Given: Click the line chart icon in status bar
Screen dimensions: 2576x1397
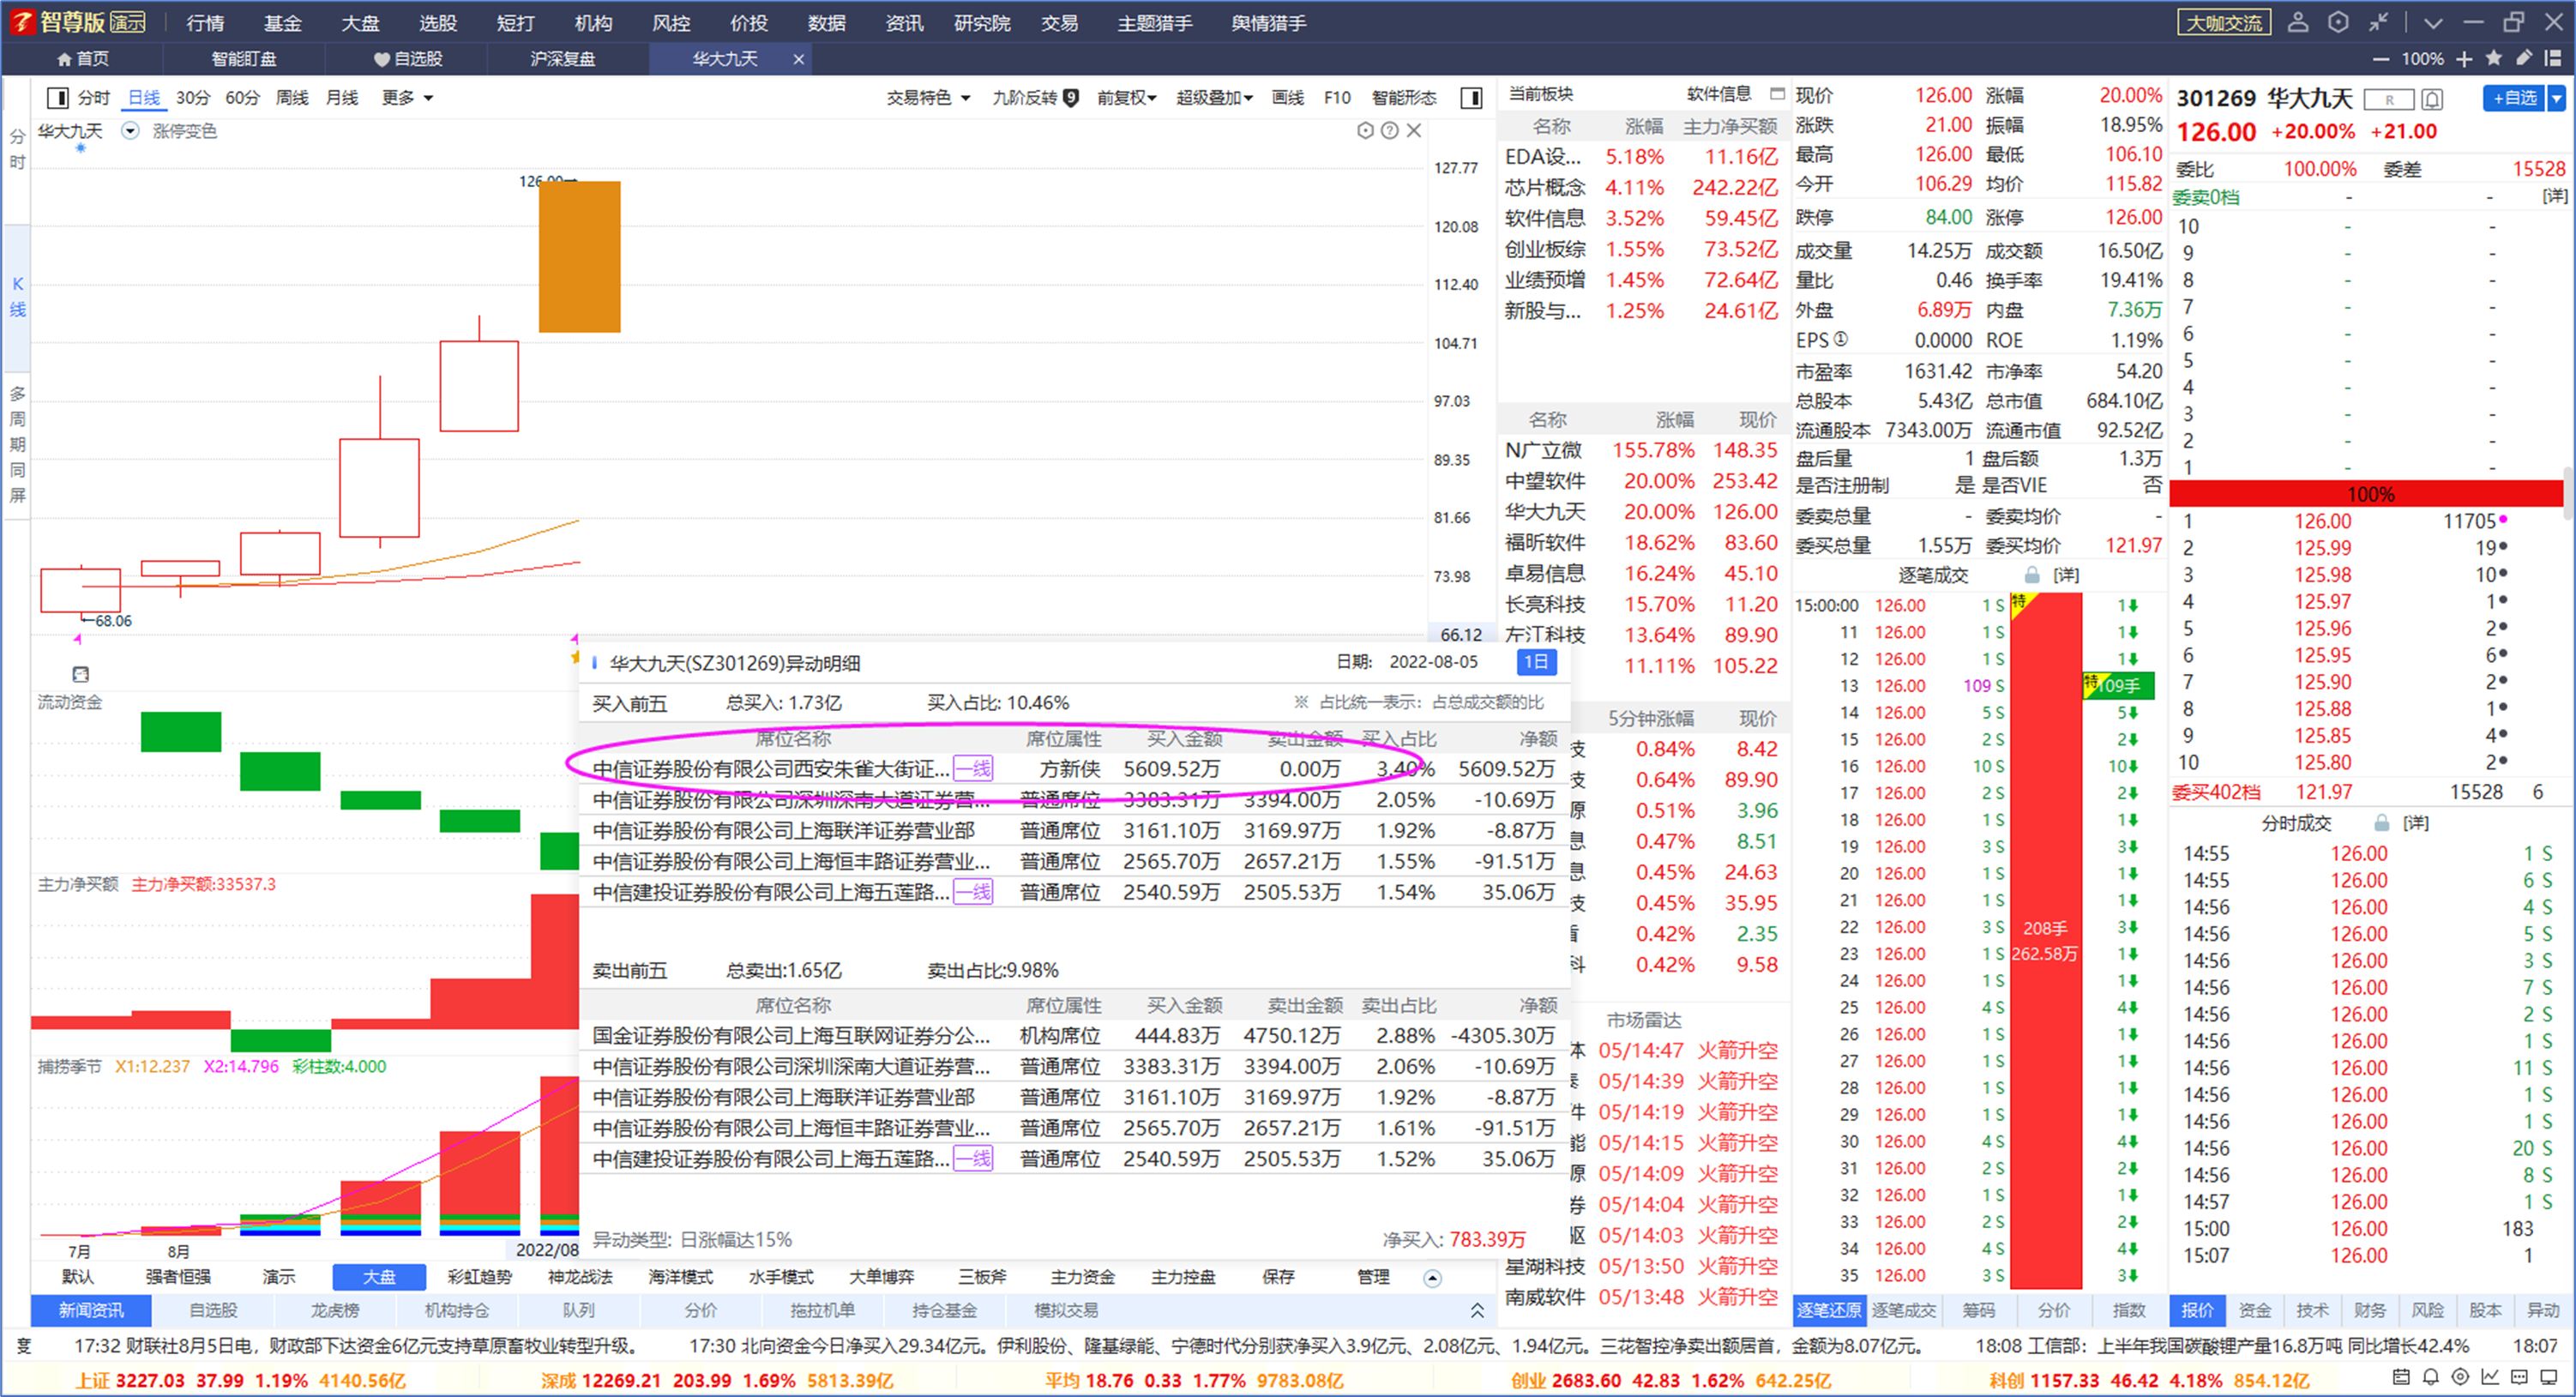Looking at the screenshot, I should click(x=2490, y=1377).
